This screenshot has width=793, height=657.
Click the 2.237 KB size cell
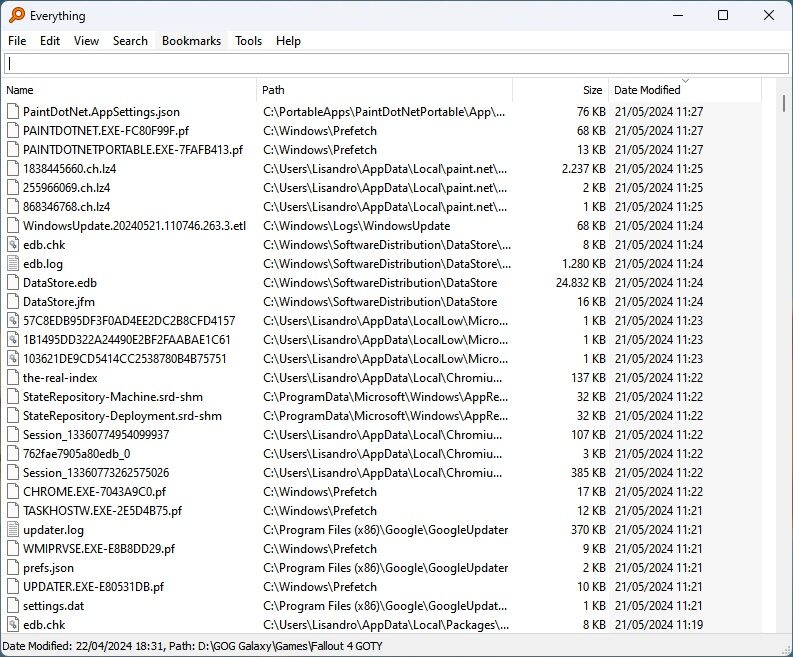tap(584, 169)
